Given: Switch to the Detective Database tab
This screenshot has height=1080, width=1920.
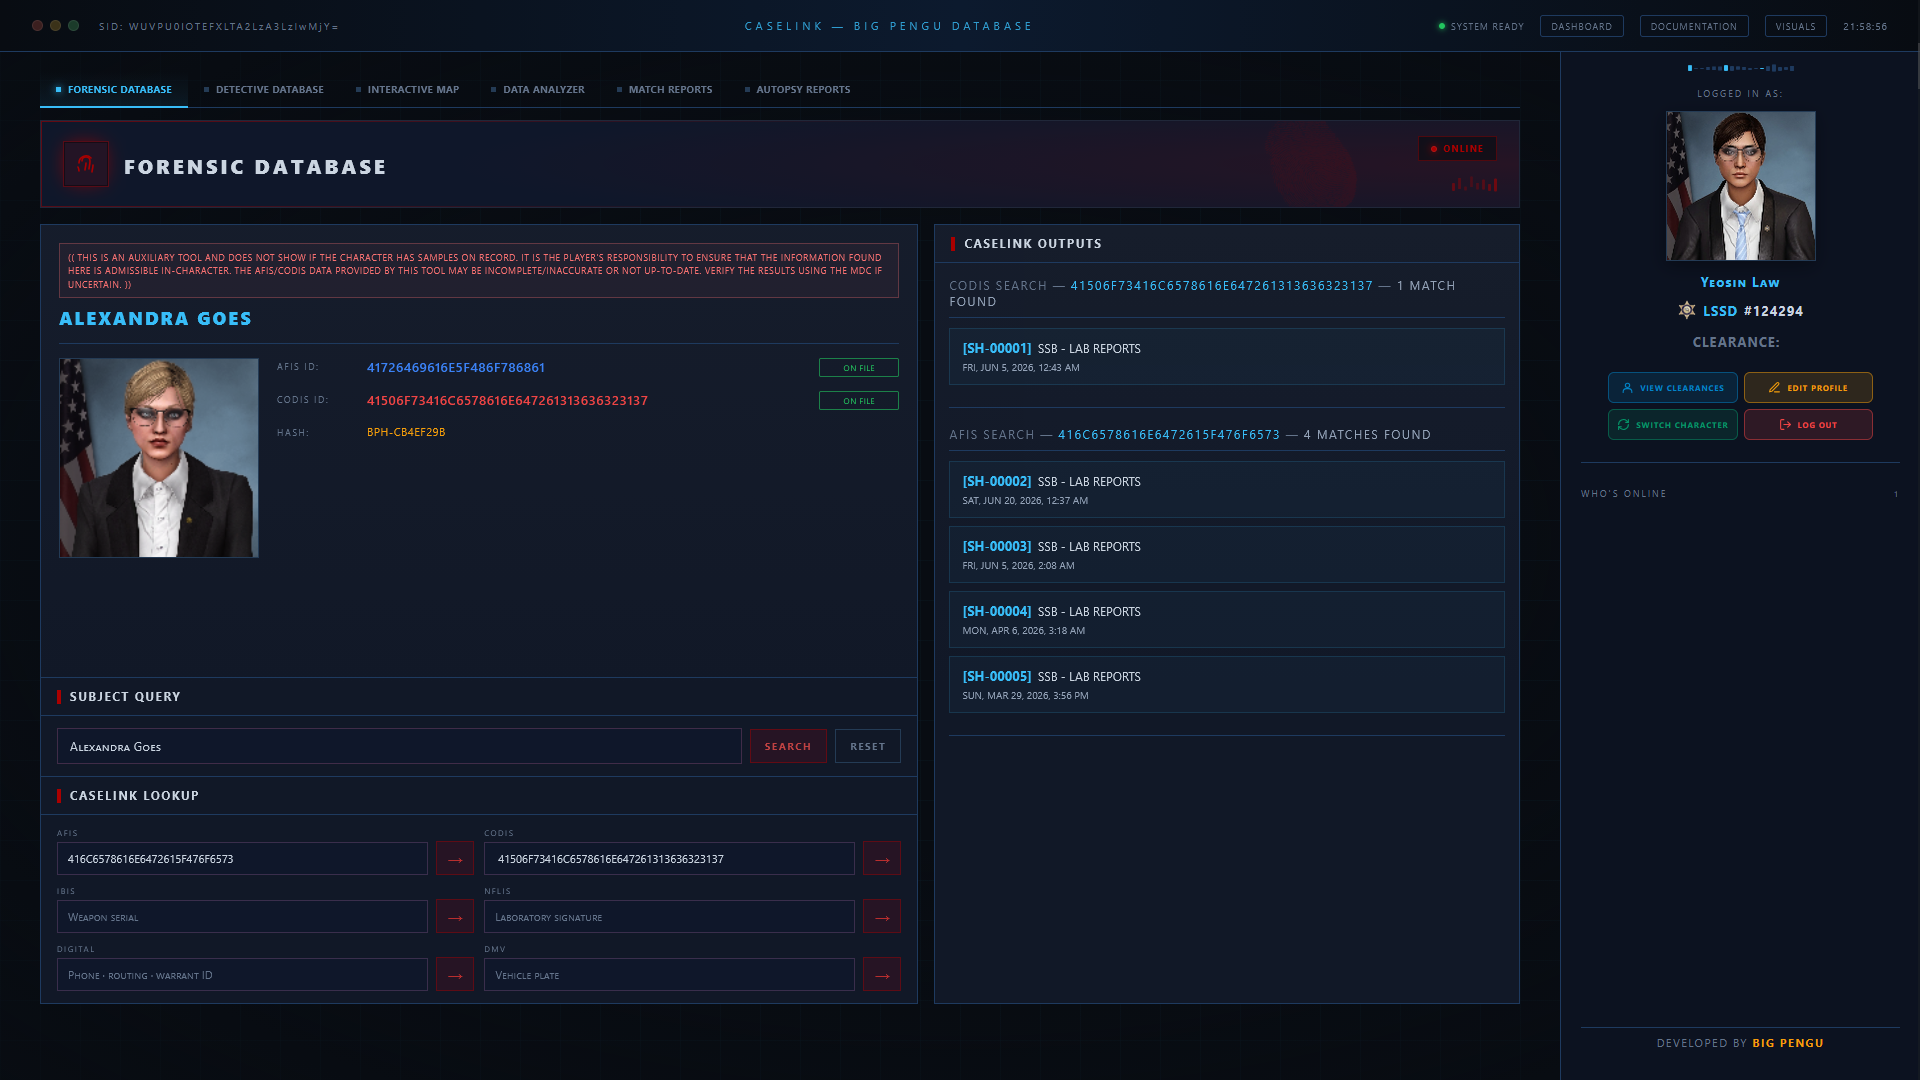Looking at the screenshot, I should point(264,90).
